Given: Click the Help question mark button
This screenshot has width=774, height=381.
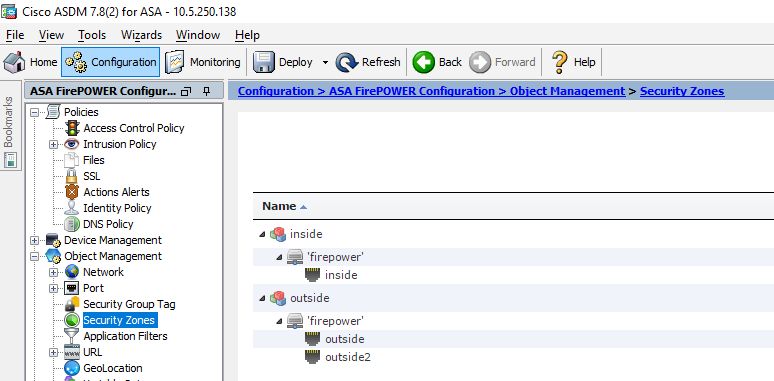Looking at the screenshot, I should pos(560,62).
